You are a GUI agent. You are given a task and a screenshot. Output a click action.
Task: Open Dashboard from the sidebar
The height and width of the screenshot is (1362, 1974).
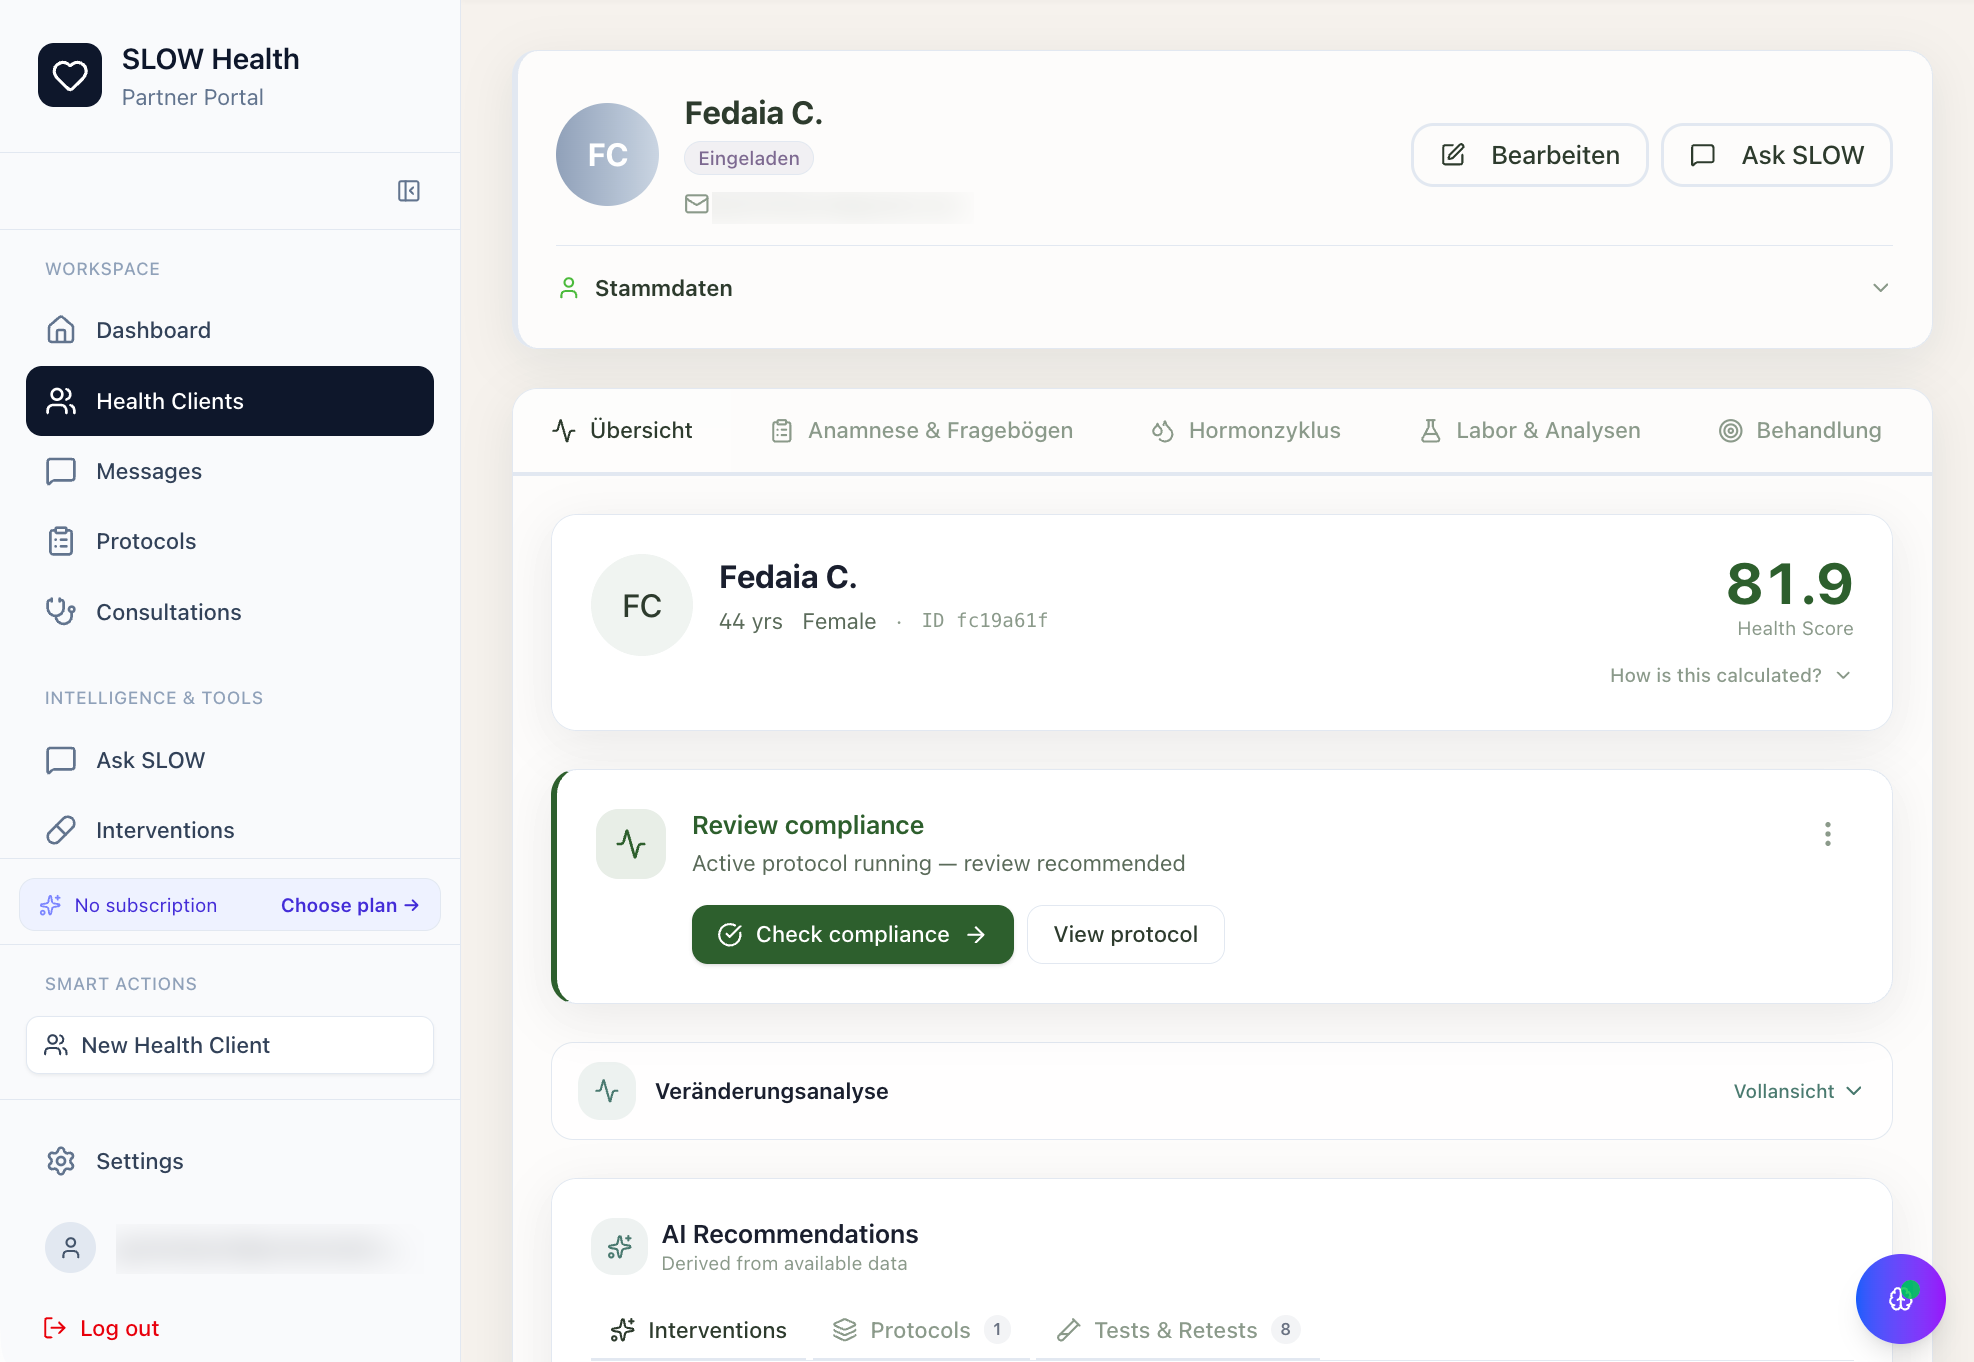pyautogui.click(x=230, y=330)
